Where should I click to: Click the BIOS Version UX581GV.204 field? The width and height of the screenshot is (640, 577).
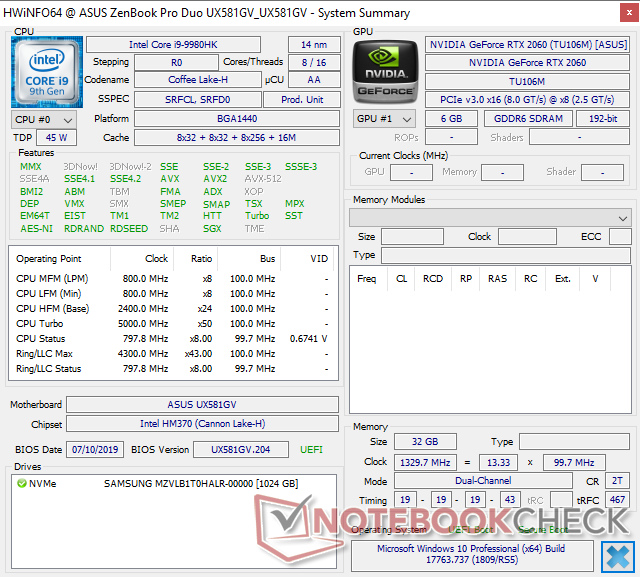[x=235, y=450]
